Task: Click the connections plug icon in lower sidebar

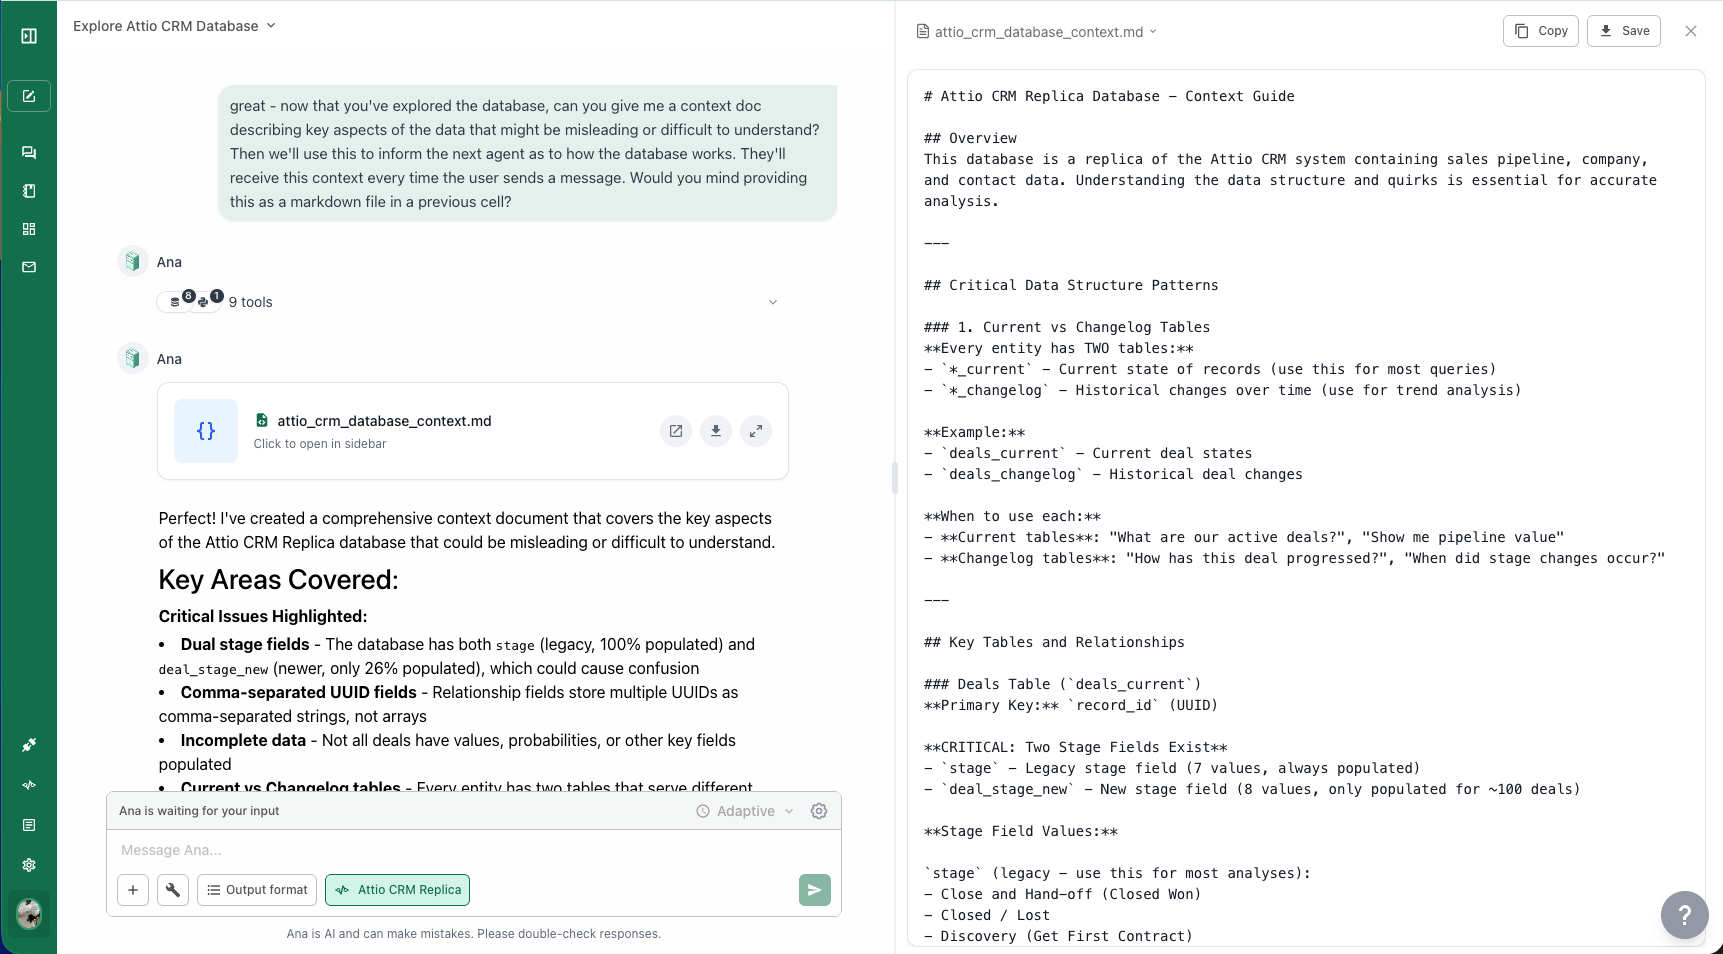Action: coord(28,745)
